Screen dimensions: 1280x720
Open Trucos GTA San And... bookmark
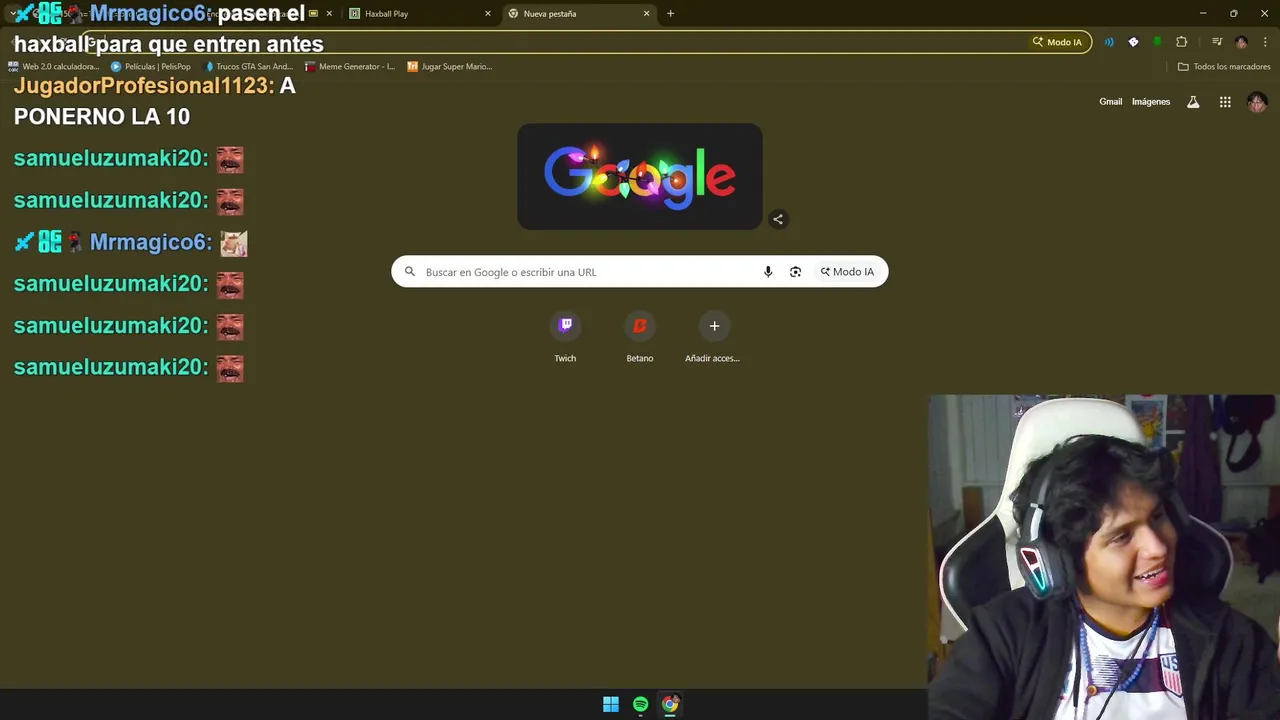[248, 67]
